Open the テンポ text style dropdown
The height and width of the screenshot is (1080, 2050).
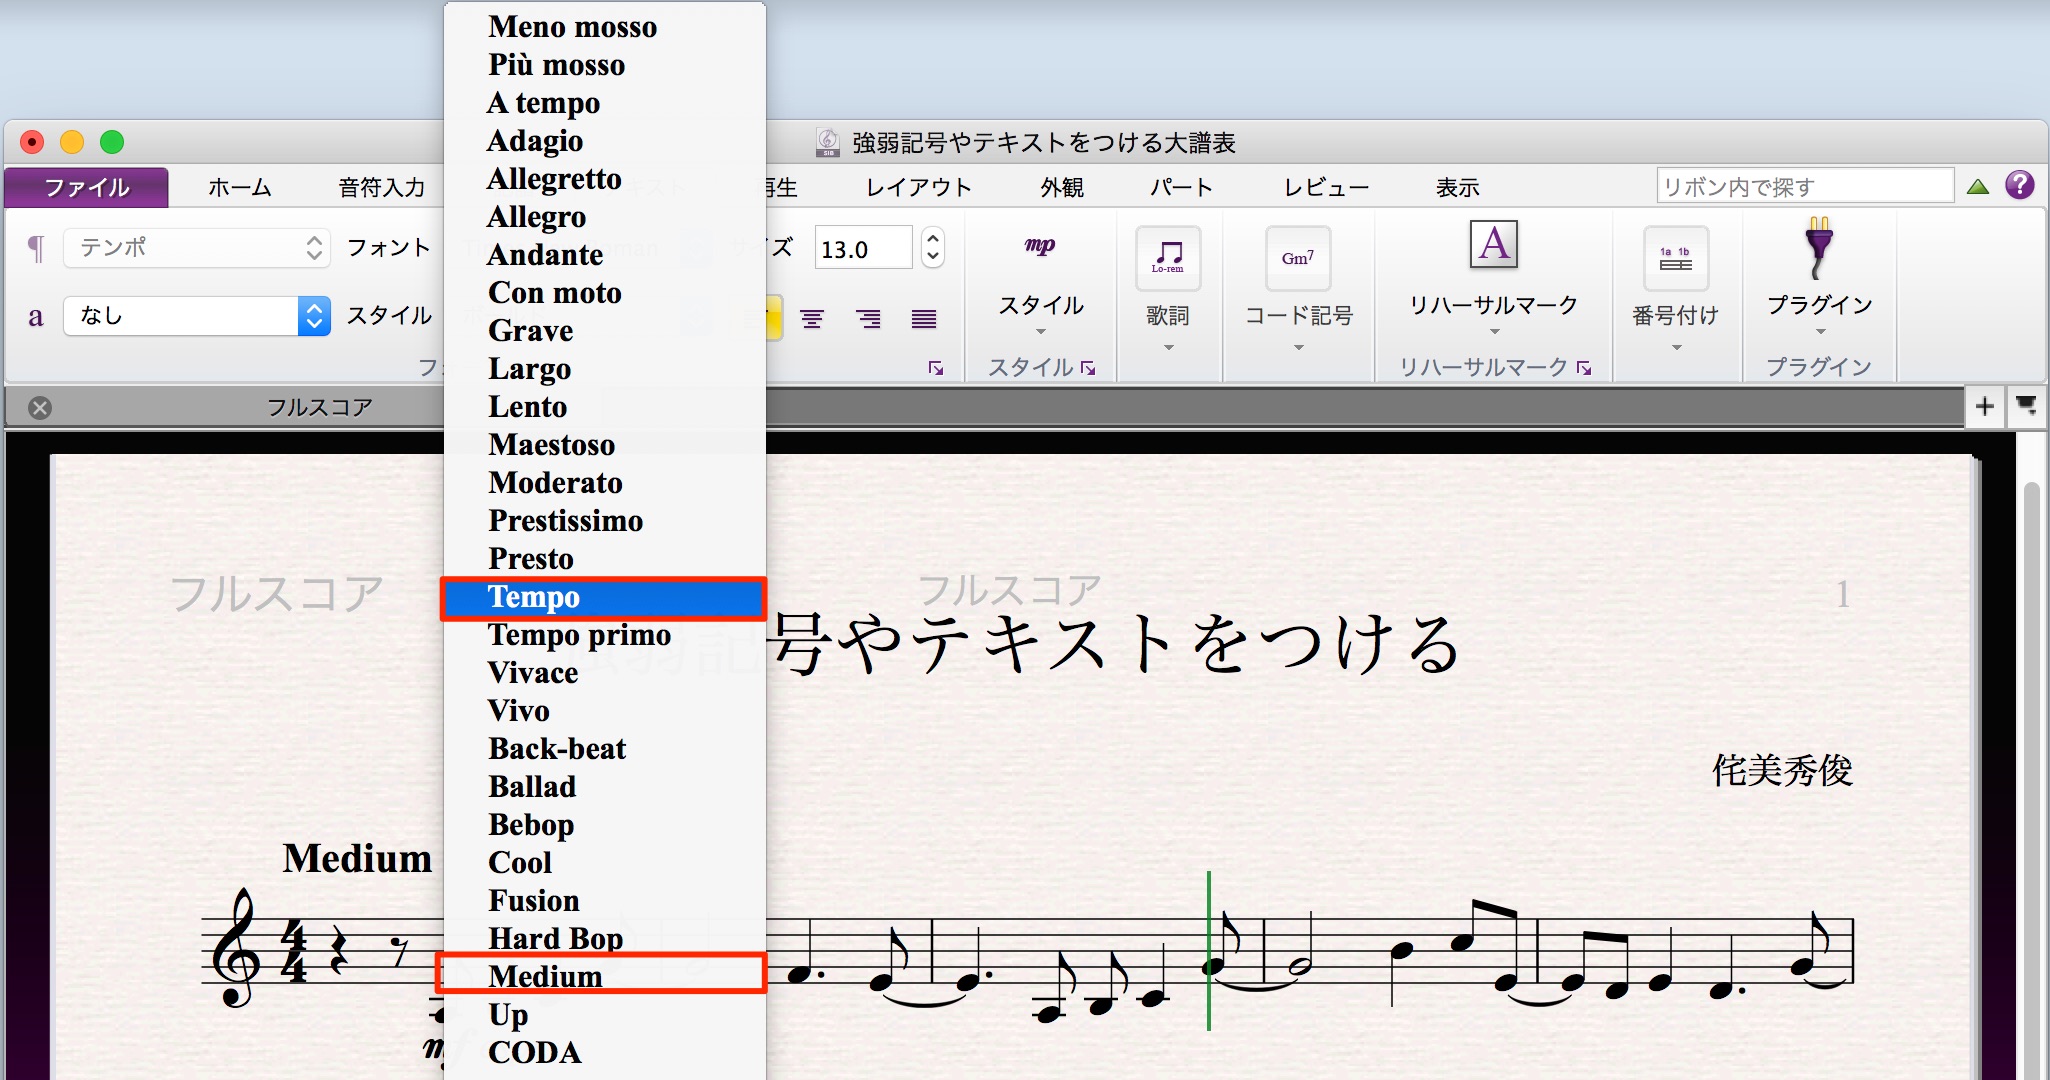coord(197,247)
